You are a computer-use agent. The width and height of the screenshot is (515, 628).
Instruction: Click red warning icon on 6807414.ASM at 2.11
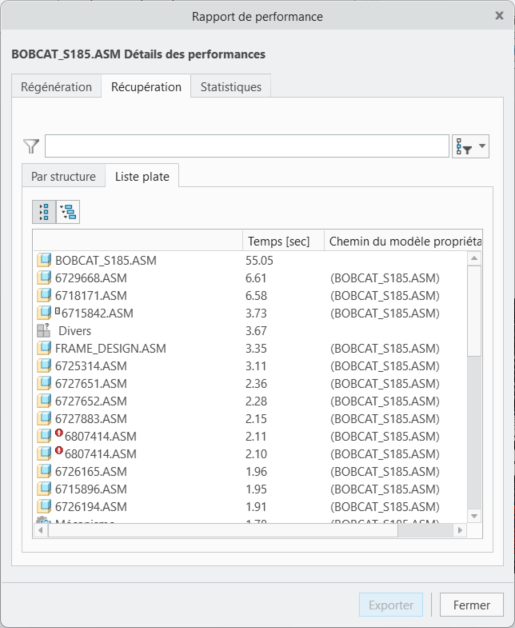coord(59,433)
